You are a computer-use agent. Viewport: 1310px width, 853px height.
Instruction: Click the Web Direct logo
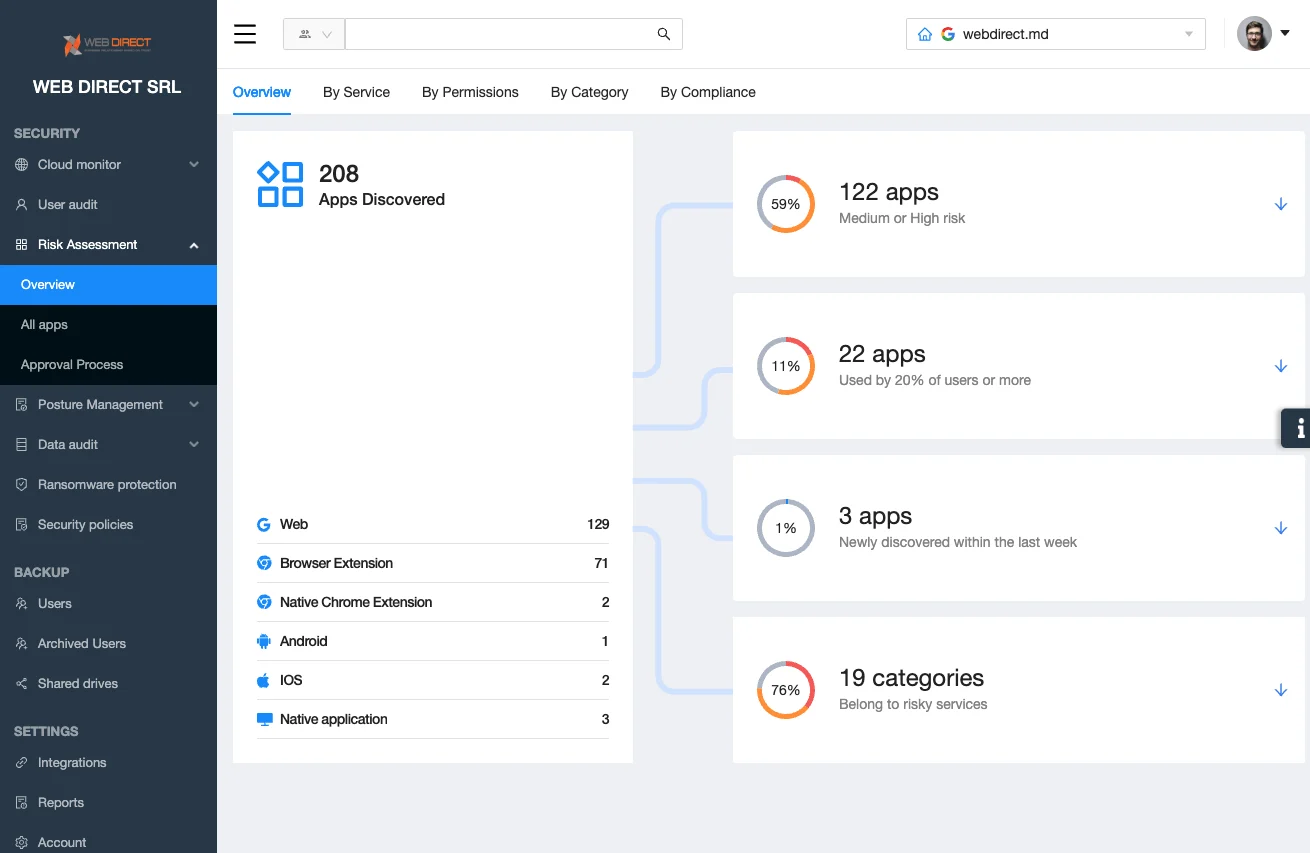pyautogui.click(x=107, y=44)
